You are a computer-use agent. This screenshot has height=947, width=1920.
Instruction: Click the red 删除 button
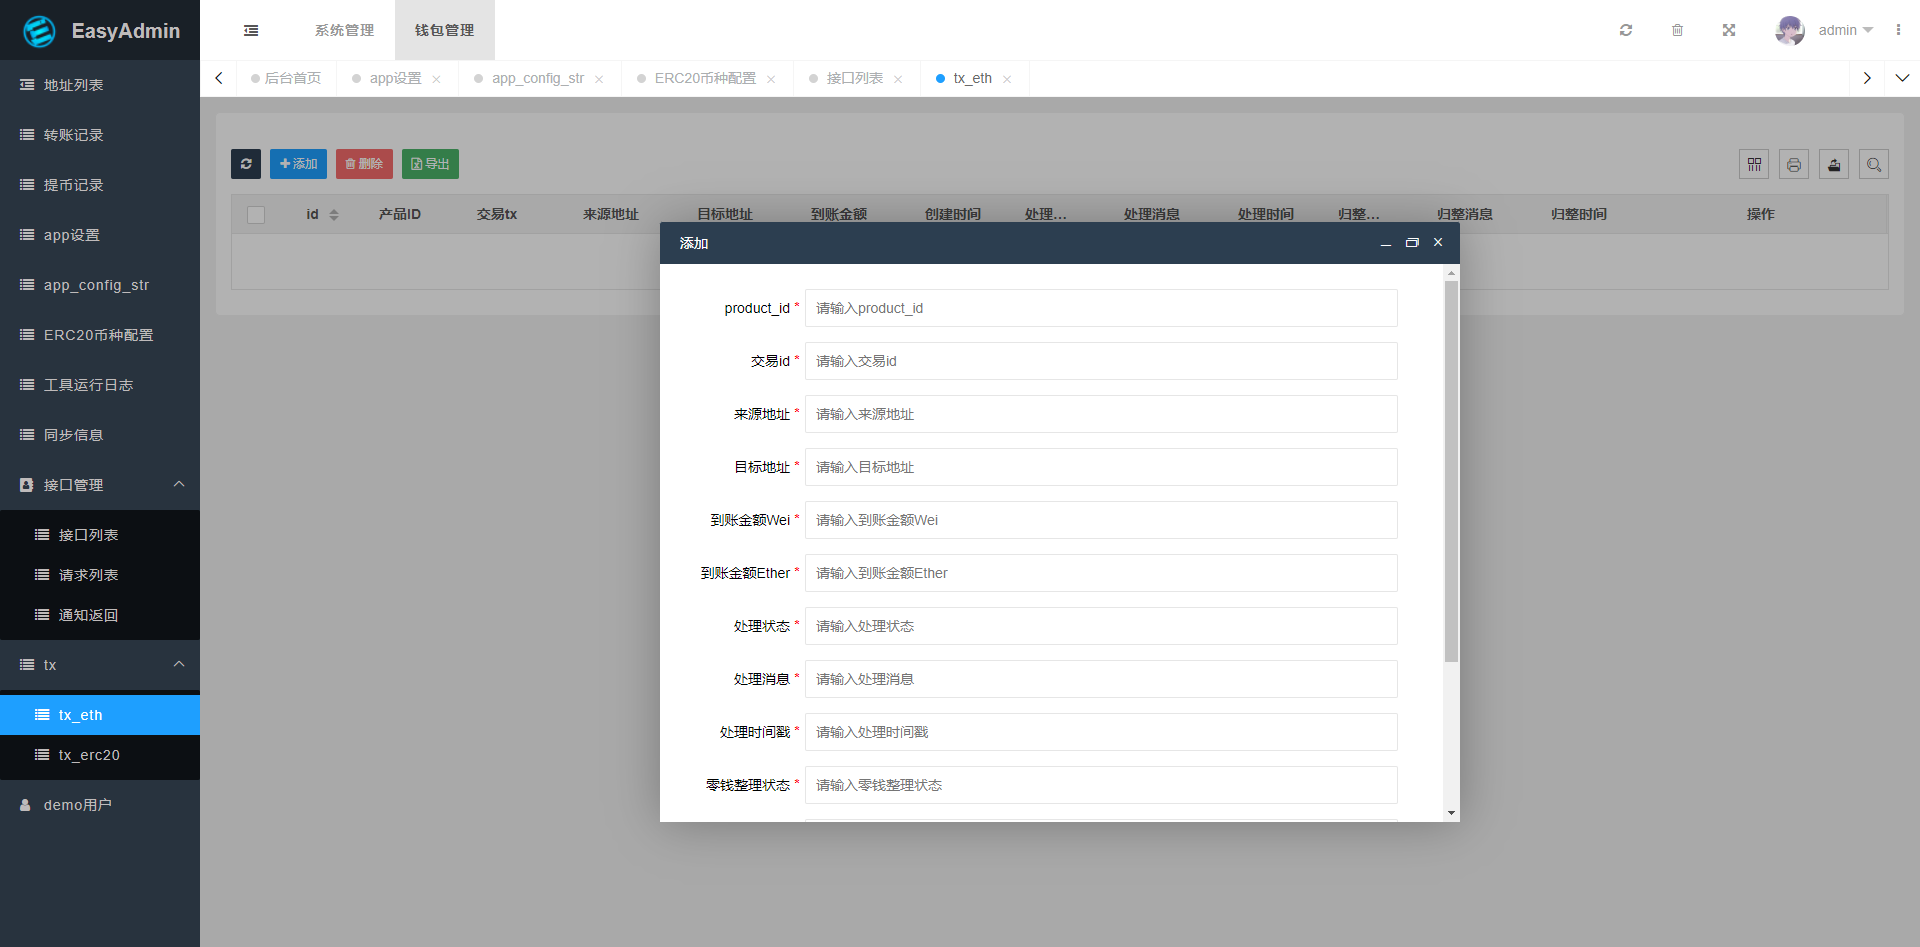[364, 164]
